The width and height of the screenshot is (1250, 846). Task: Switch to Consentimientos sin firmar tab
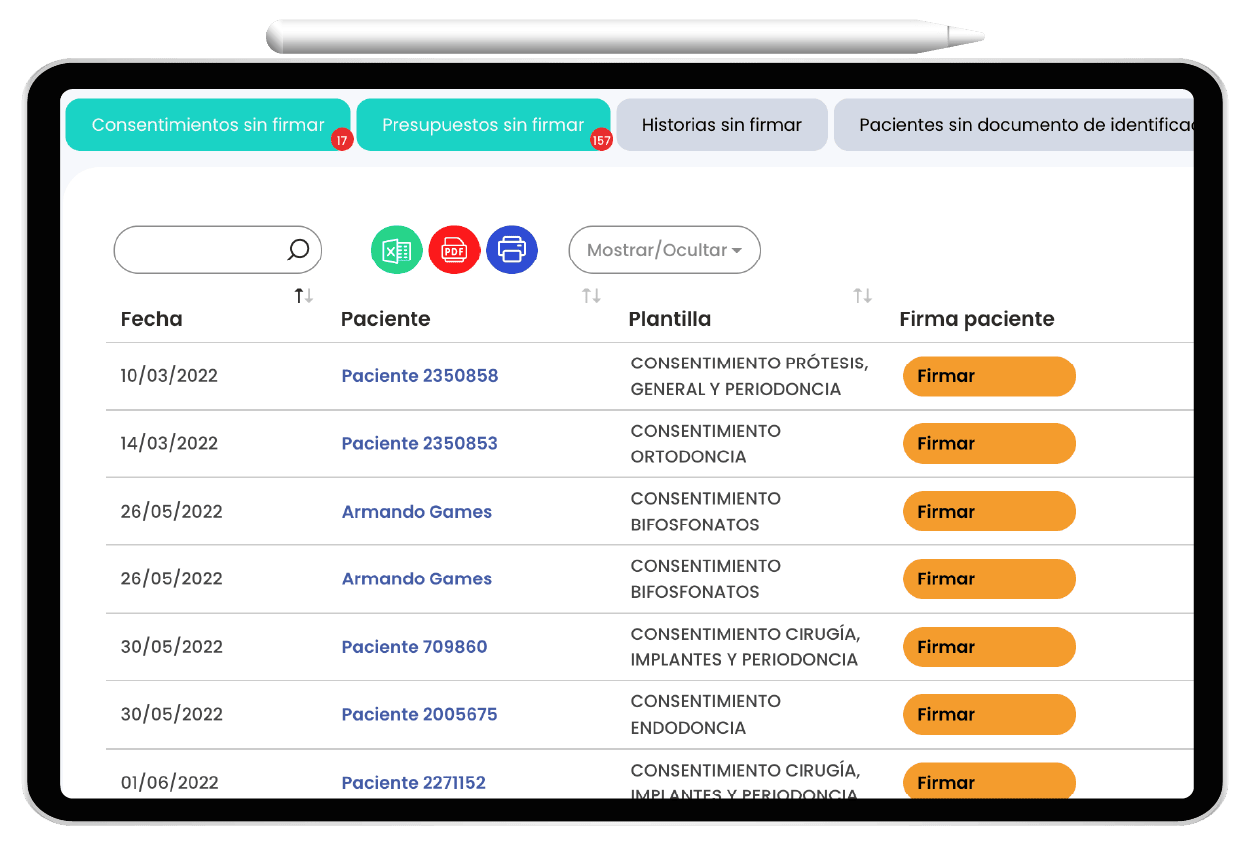208,125
